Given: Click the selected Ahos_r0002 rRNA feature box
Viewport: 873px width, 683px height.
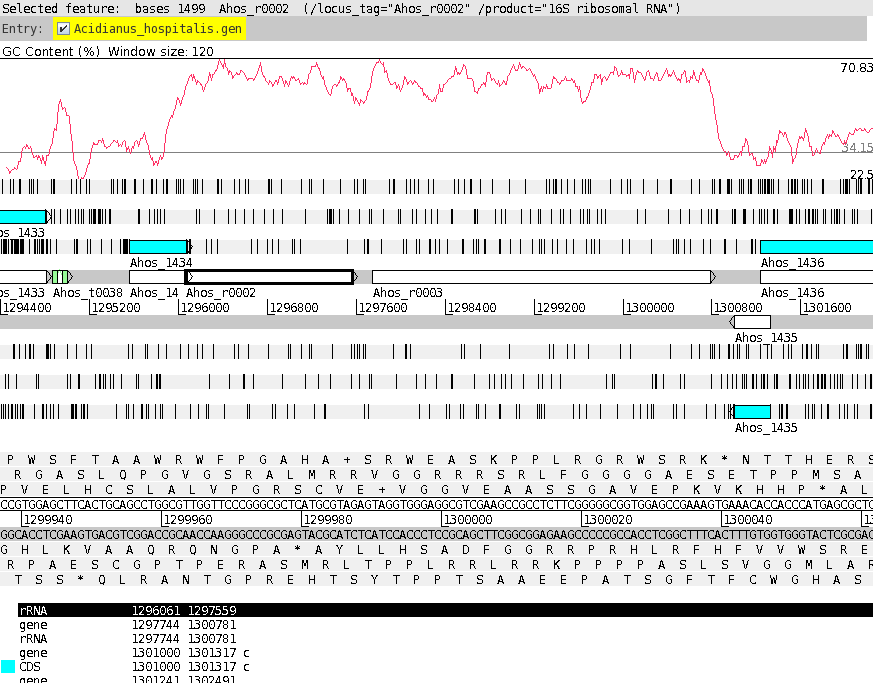Looking at the screenshot, I should coord(270,277).
